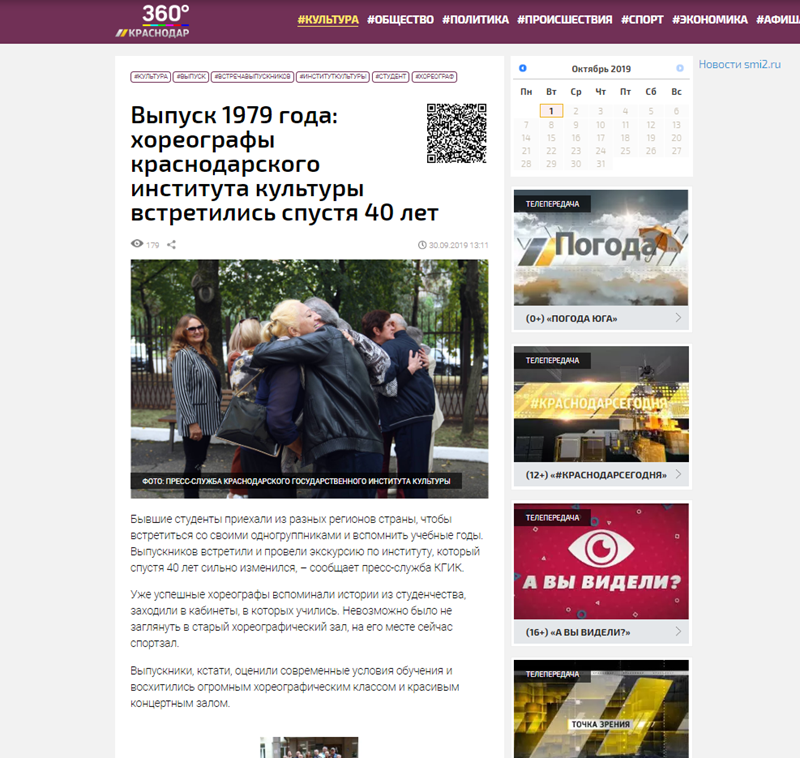The width and height of the screenshot is (800, 758).
Task: Switch to the #СПОРТ section
Action: click(x=642, y=19)
